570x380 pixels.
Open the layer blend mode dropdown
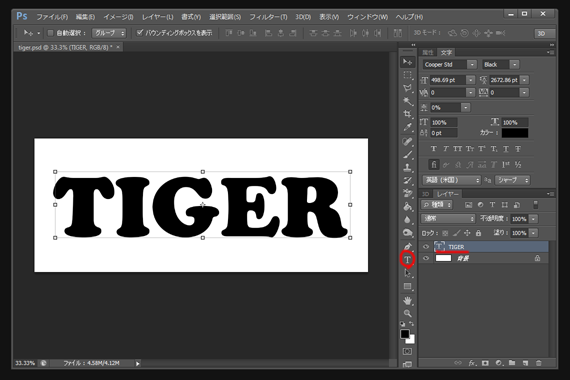click(x=448, y=219)
